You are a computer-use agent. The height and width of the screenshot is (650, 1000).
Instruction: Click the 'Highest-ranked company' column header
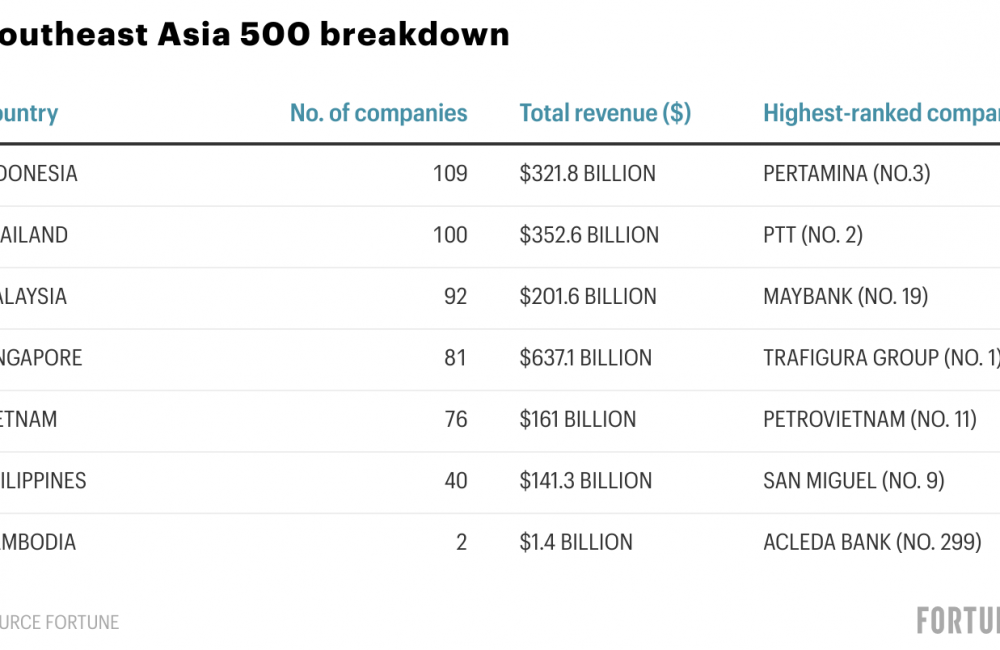coord(880,113)
